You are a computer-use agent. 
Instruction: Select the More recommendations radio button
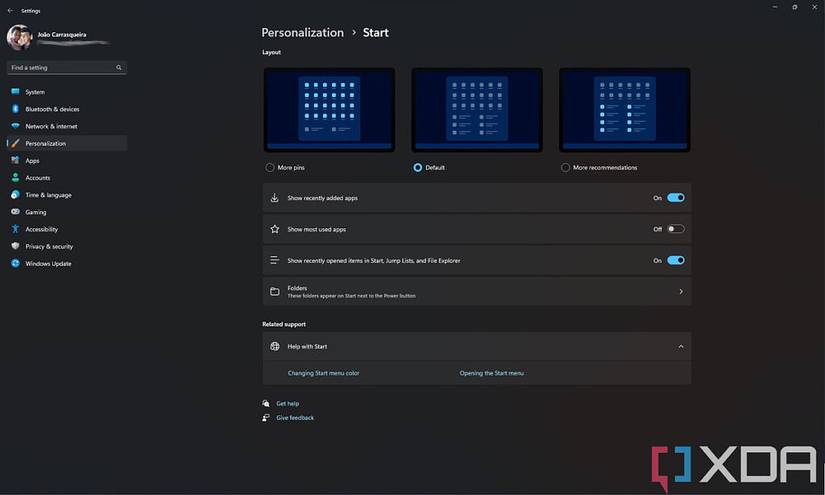pyautogui.click(x=565, y=167)
